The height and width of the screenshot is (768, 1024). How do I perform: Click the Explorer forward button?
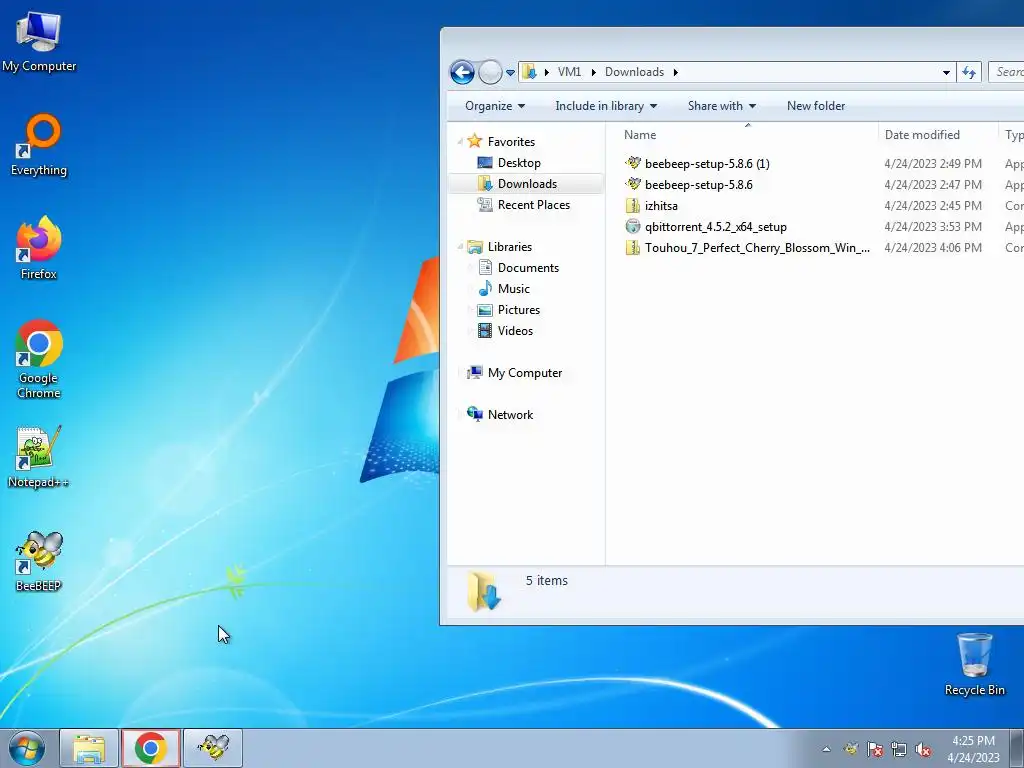point(490,72)
